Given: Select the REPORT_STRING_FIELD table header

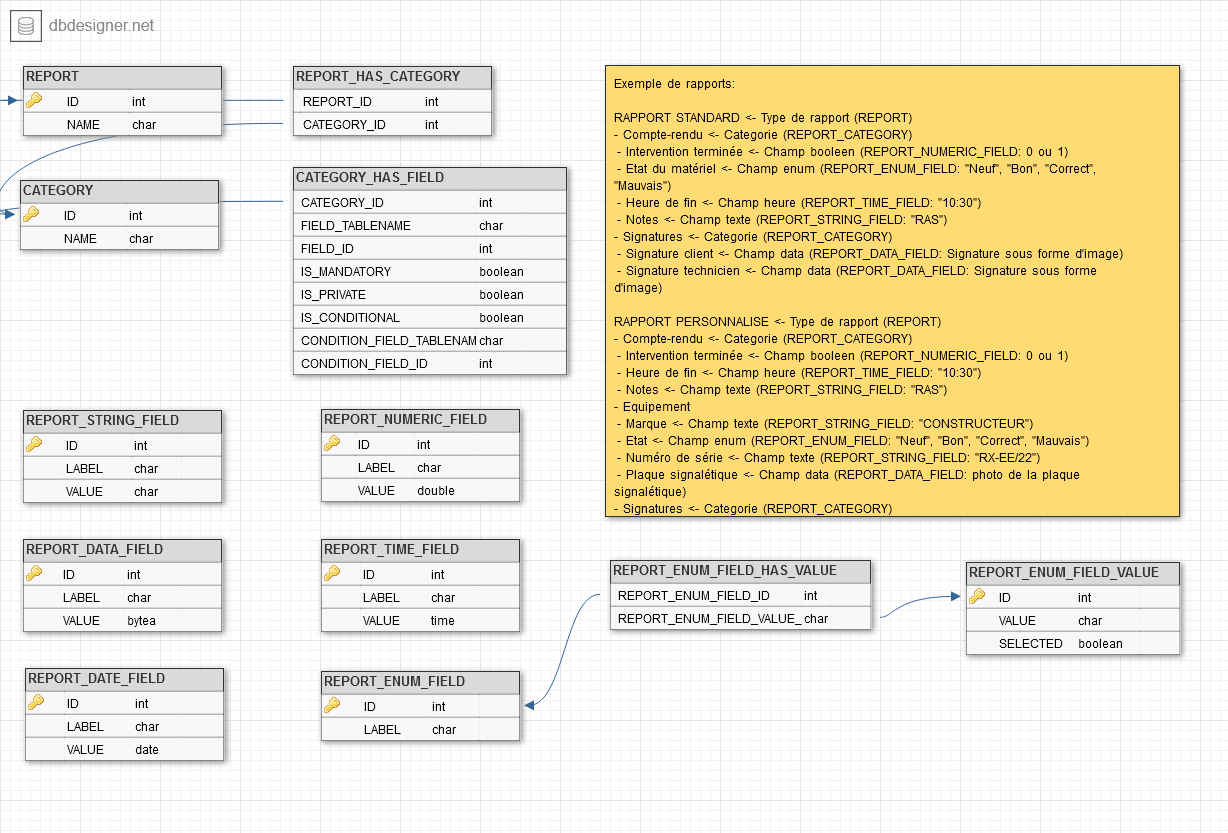Looking at the screenshot, I should pos(123,421).
